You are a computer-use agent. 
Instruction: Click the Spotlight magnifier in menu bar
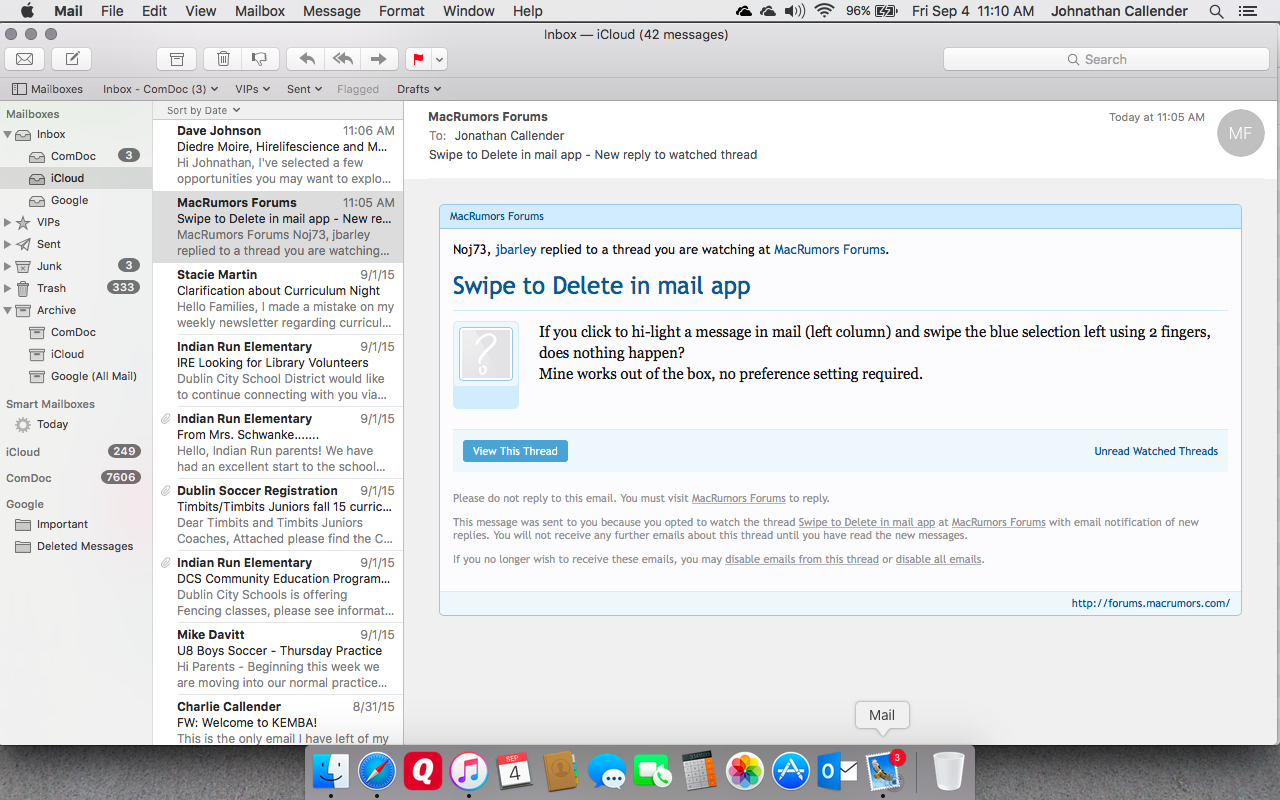(x=1216, y=11)
